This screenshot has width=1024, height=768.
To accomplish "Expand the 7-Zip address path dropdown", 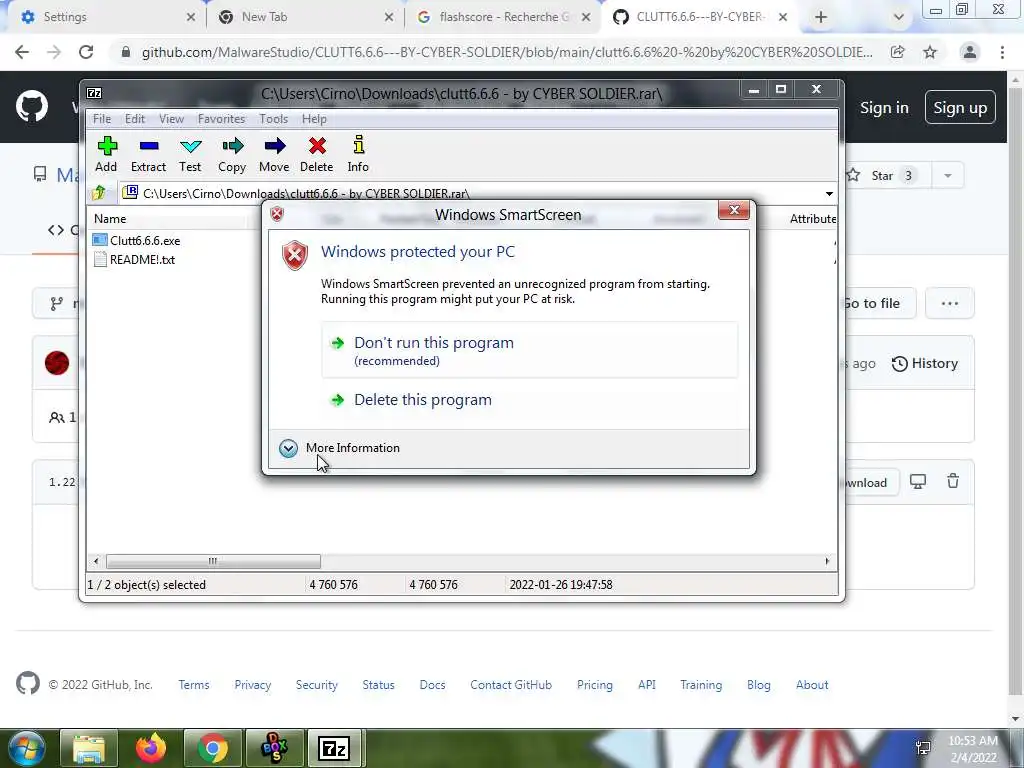I will (x=829, y=193).
